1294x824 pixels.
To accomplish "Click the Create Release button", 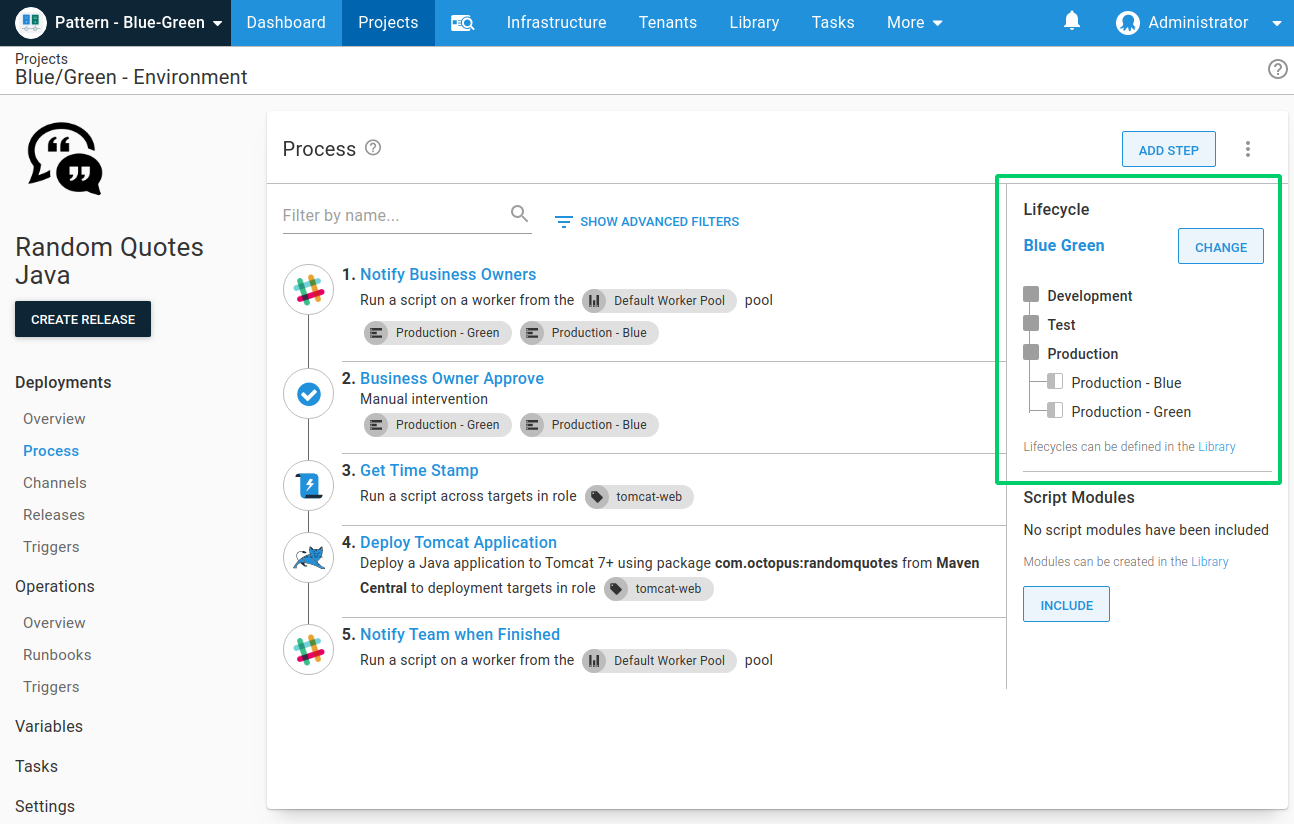I will [x=83, y=319].
